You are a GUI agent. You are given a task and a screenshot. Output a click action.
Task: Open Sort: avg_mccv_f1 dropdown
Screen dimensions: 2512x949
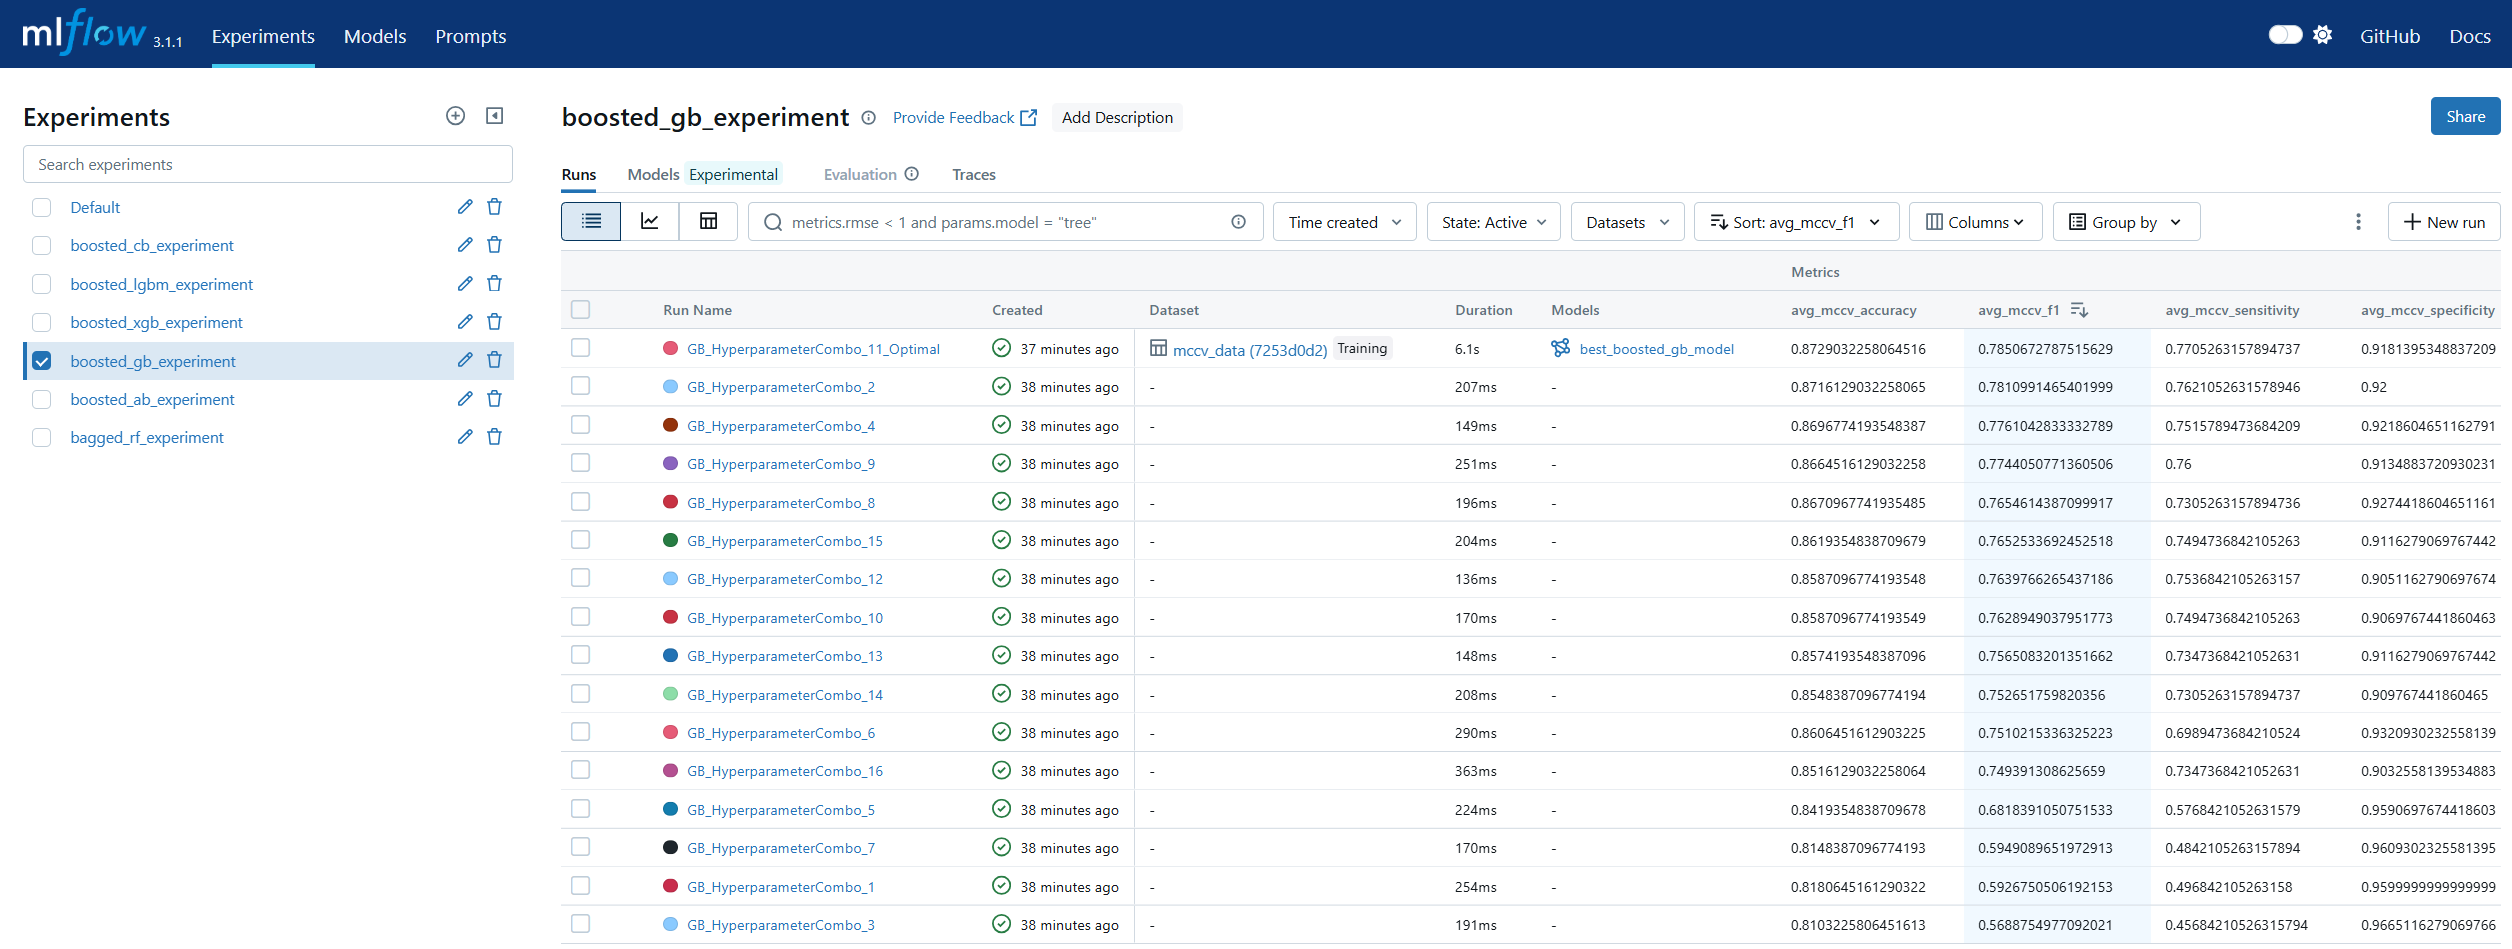tap(1796, 222)
